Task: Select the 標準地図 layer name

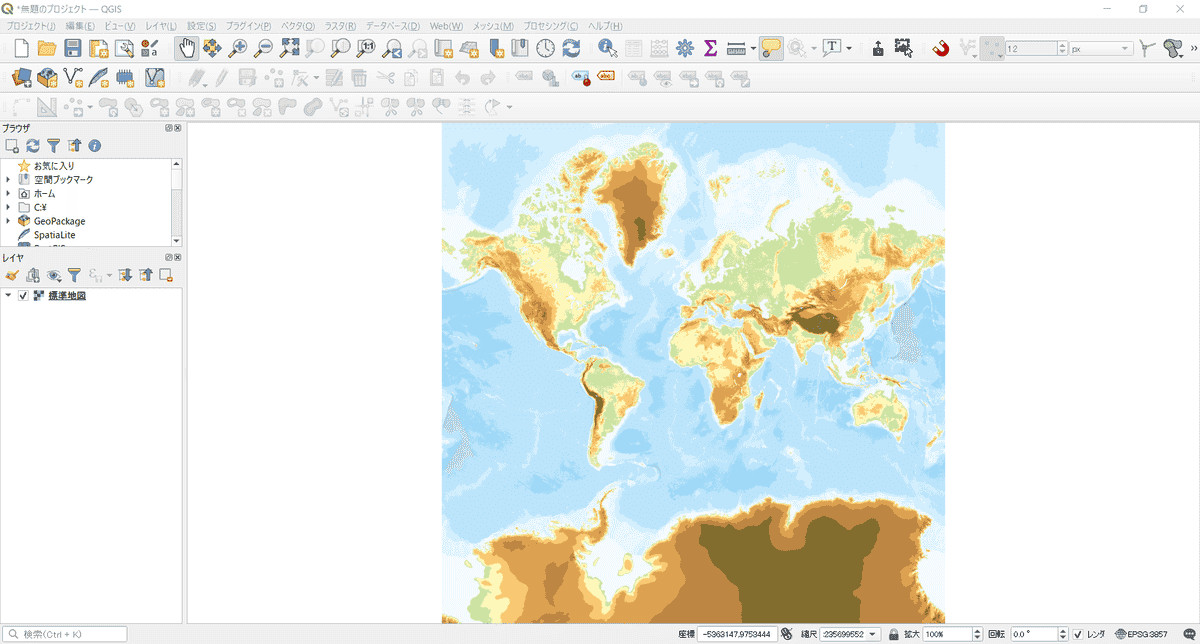Action: [67, 296]
